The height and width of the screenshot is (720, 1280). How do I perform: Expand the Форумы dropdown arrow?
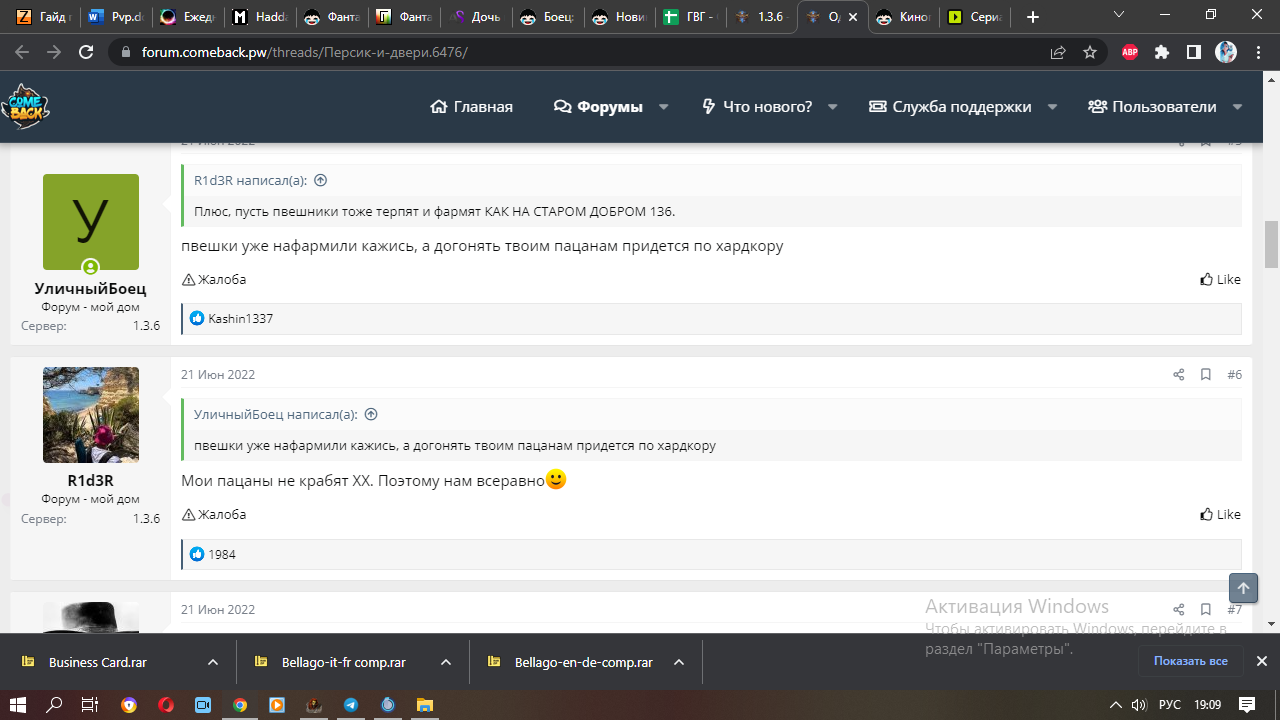(663, 107)
